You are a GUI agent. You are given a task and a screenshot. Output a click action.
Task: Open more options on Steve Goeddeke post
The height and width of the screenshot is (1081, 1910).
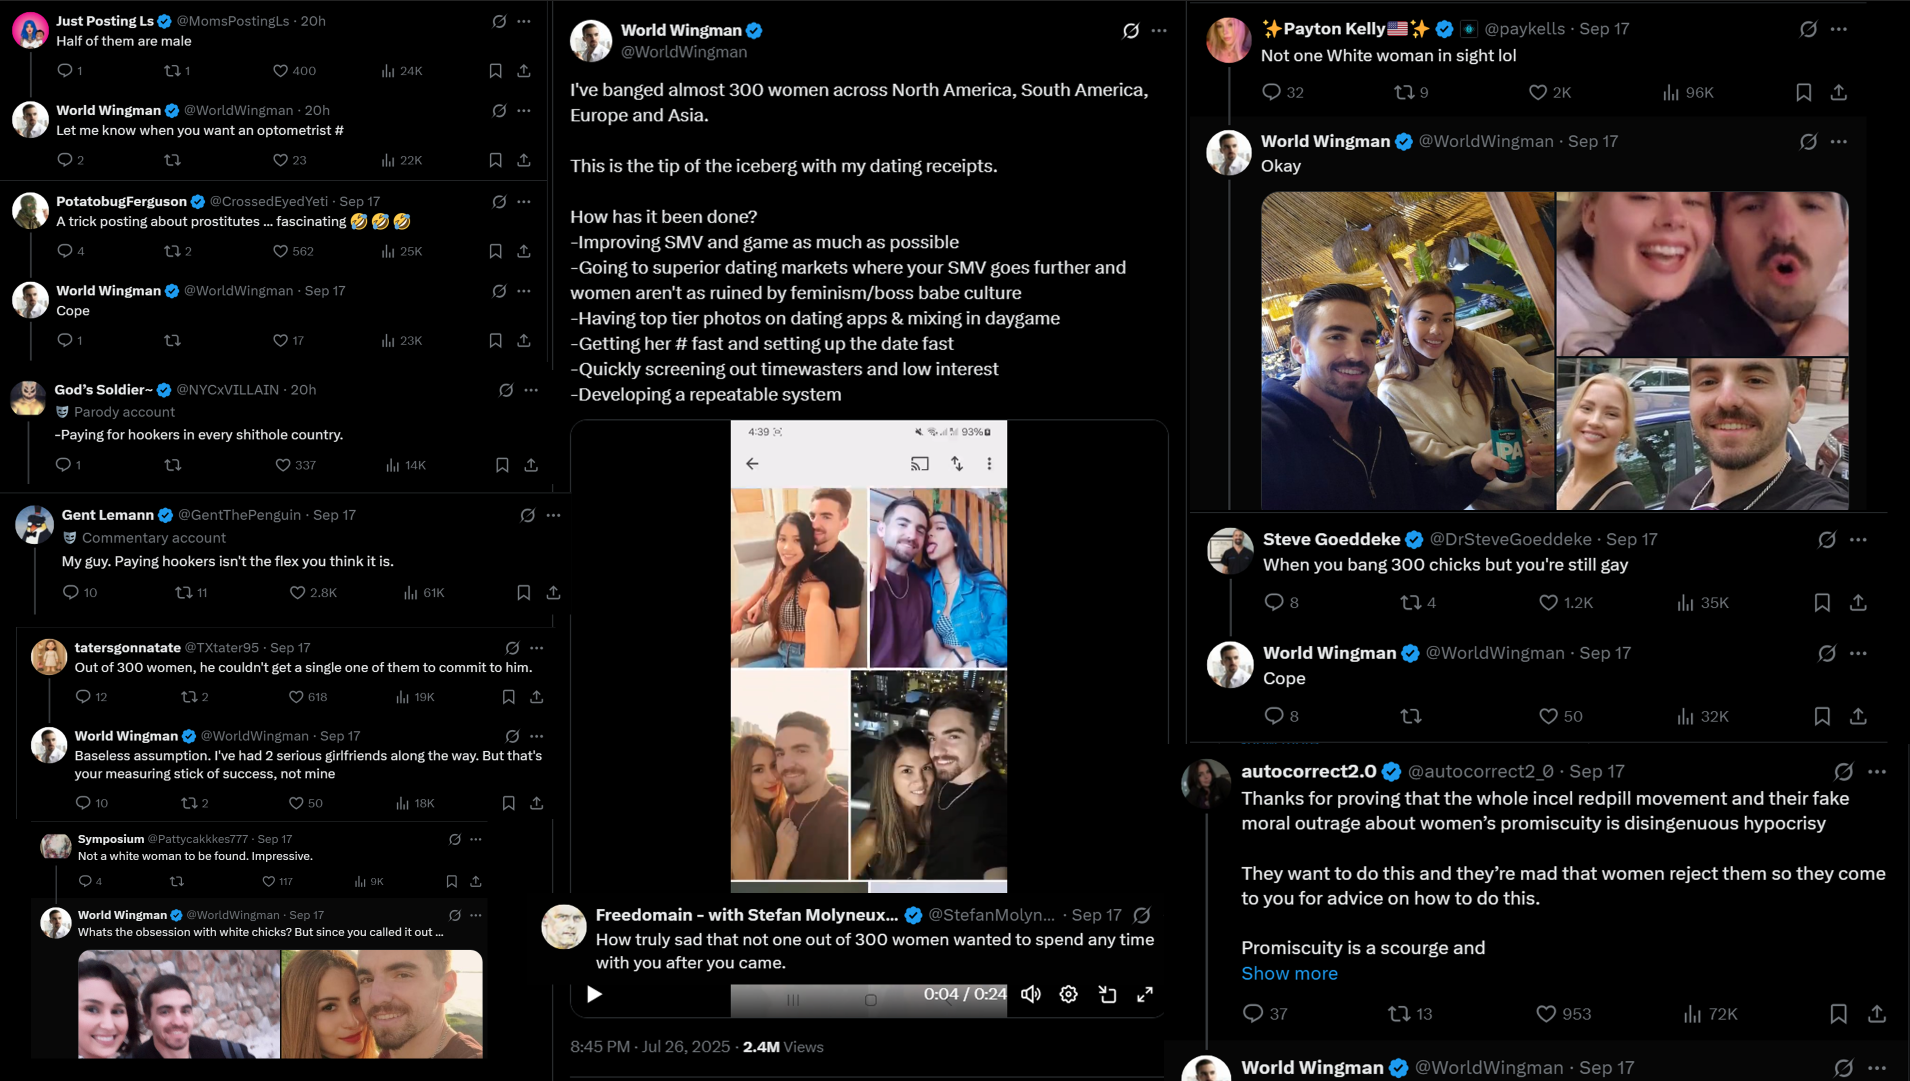click(1858, 540)
